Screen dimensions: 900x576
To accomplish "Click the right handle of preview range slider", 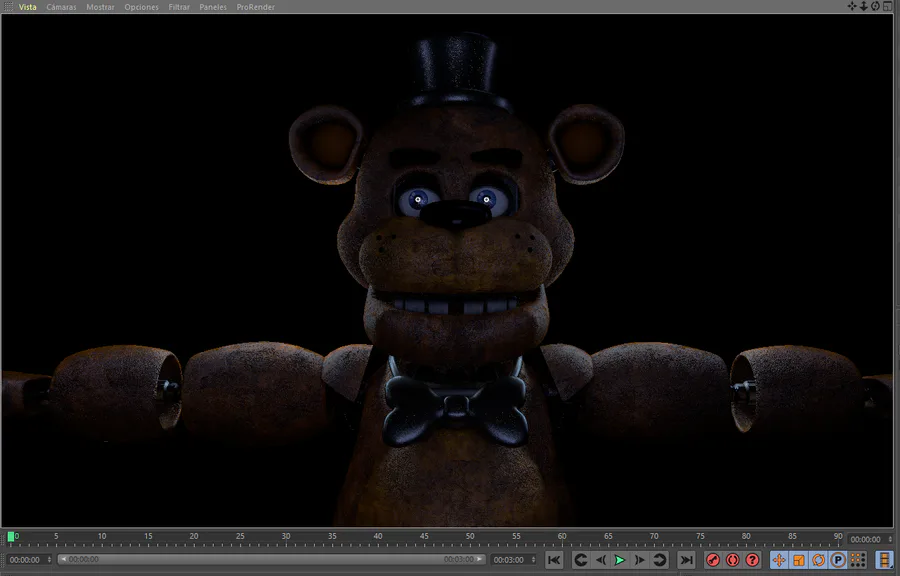I will (480, 559).
